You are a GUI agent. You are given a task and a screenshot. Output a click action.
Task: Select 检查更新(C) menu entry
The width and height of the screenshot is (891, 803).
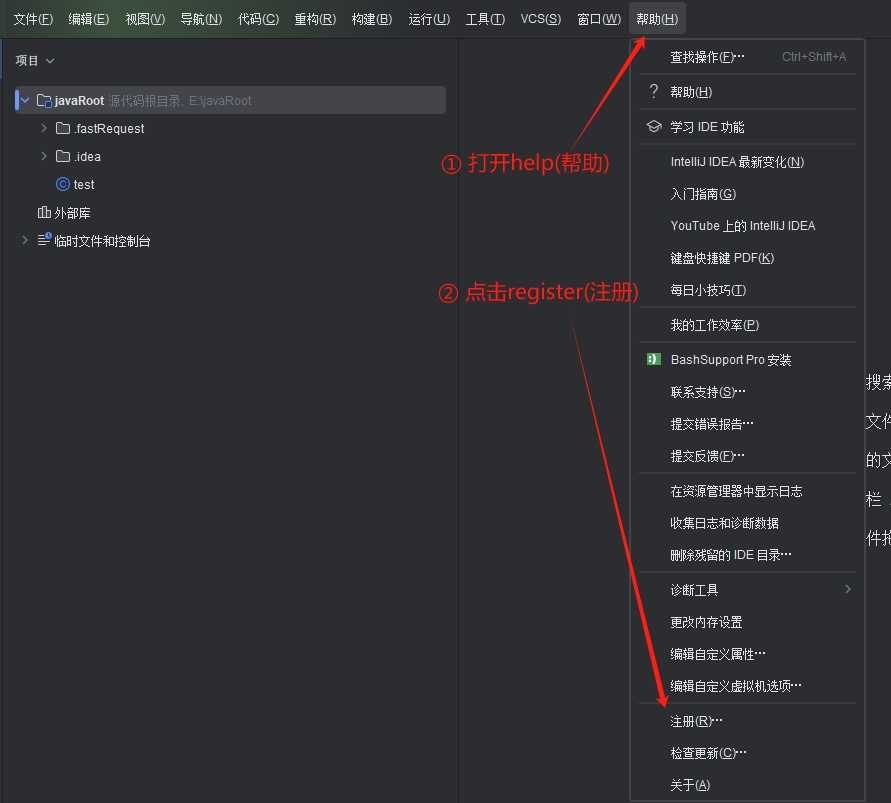747,753
